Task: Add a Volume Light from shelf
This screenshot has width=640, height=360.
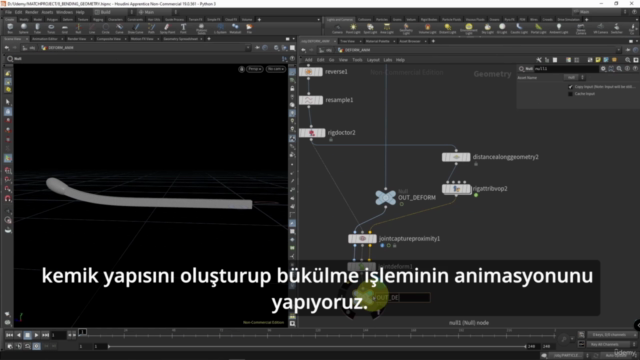Action: (427, 29)
